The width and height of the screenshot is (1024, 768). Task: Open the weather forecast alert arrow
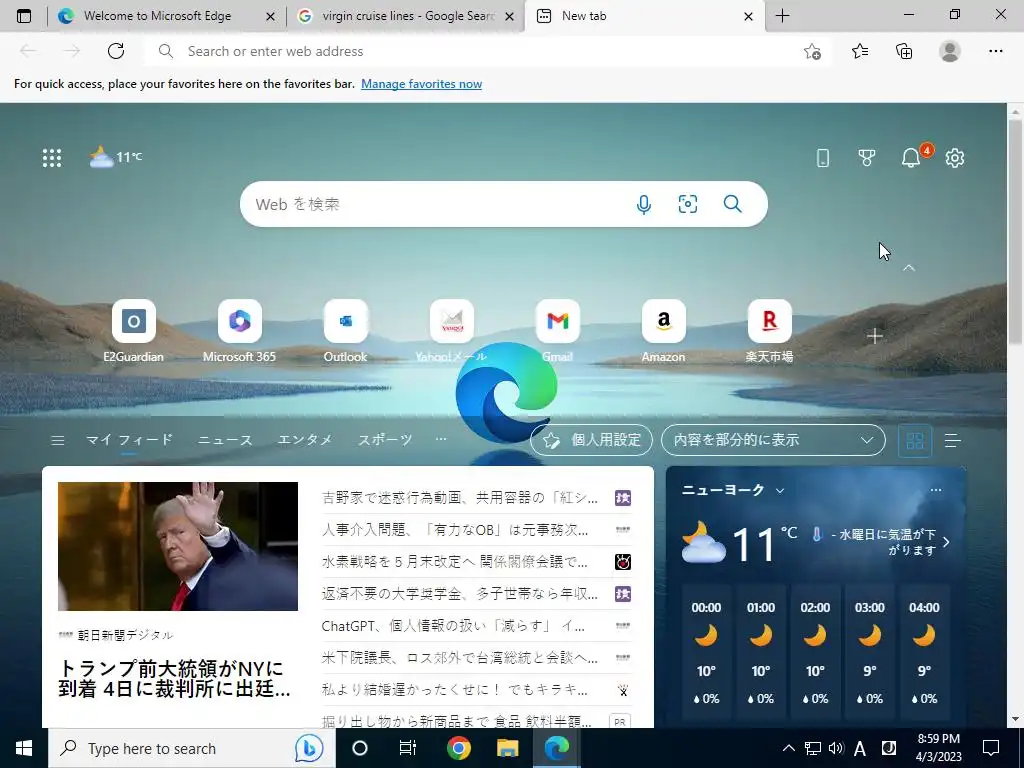tap(946, 542)
